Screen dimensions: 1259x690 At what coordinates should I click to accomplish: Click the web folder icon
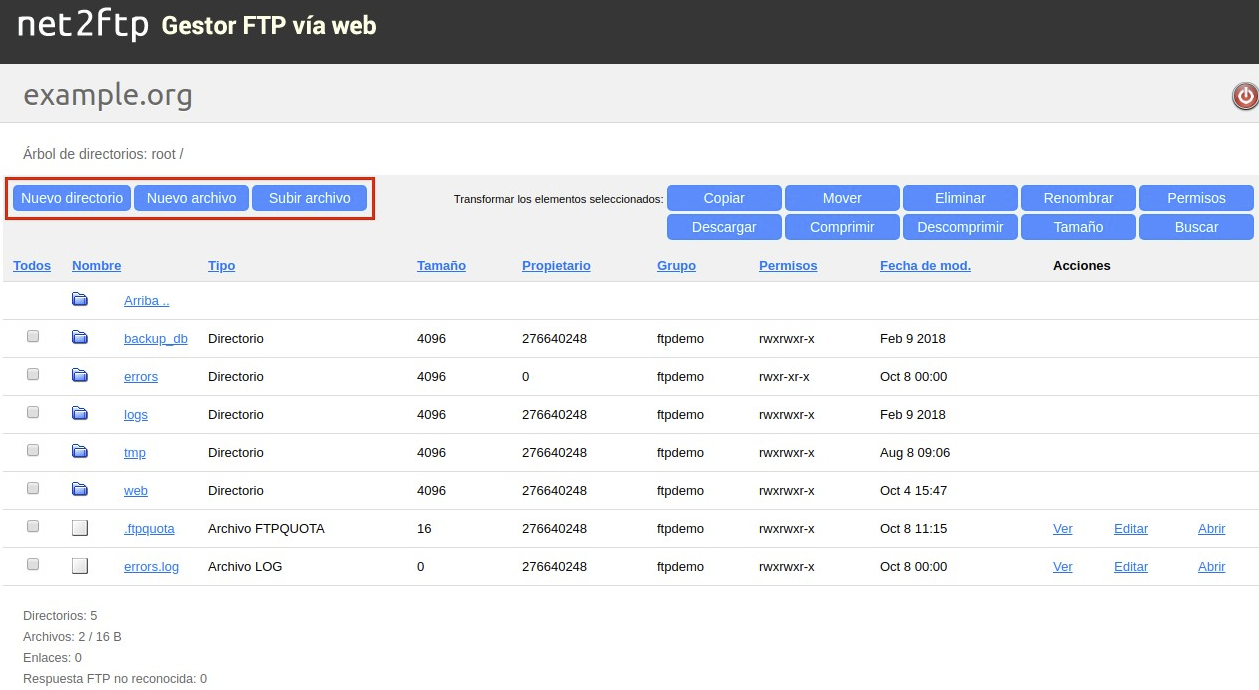(x=80, y=490)
